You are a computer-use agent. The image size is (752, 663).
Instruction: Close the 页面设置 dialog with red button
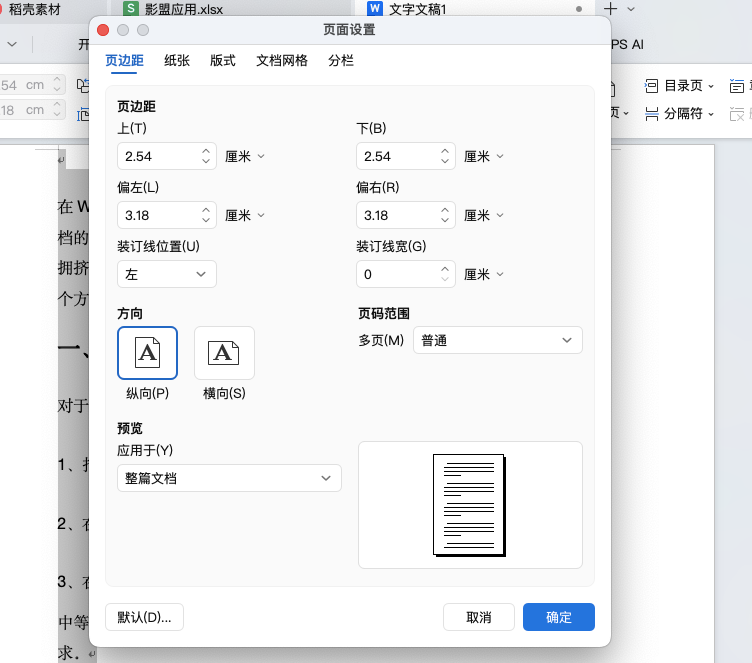(x=103, y=30)
